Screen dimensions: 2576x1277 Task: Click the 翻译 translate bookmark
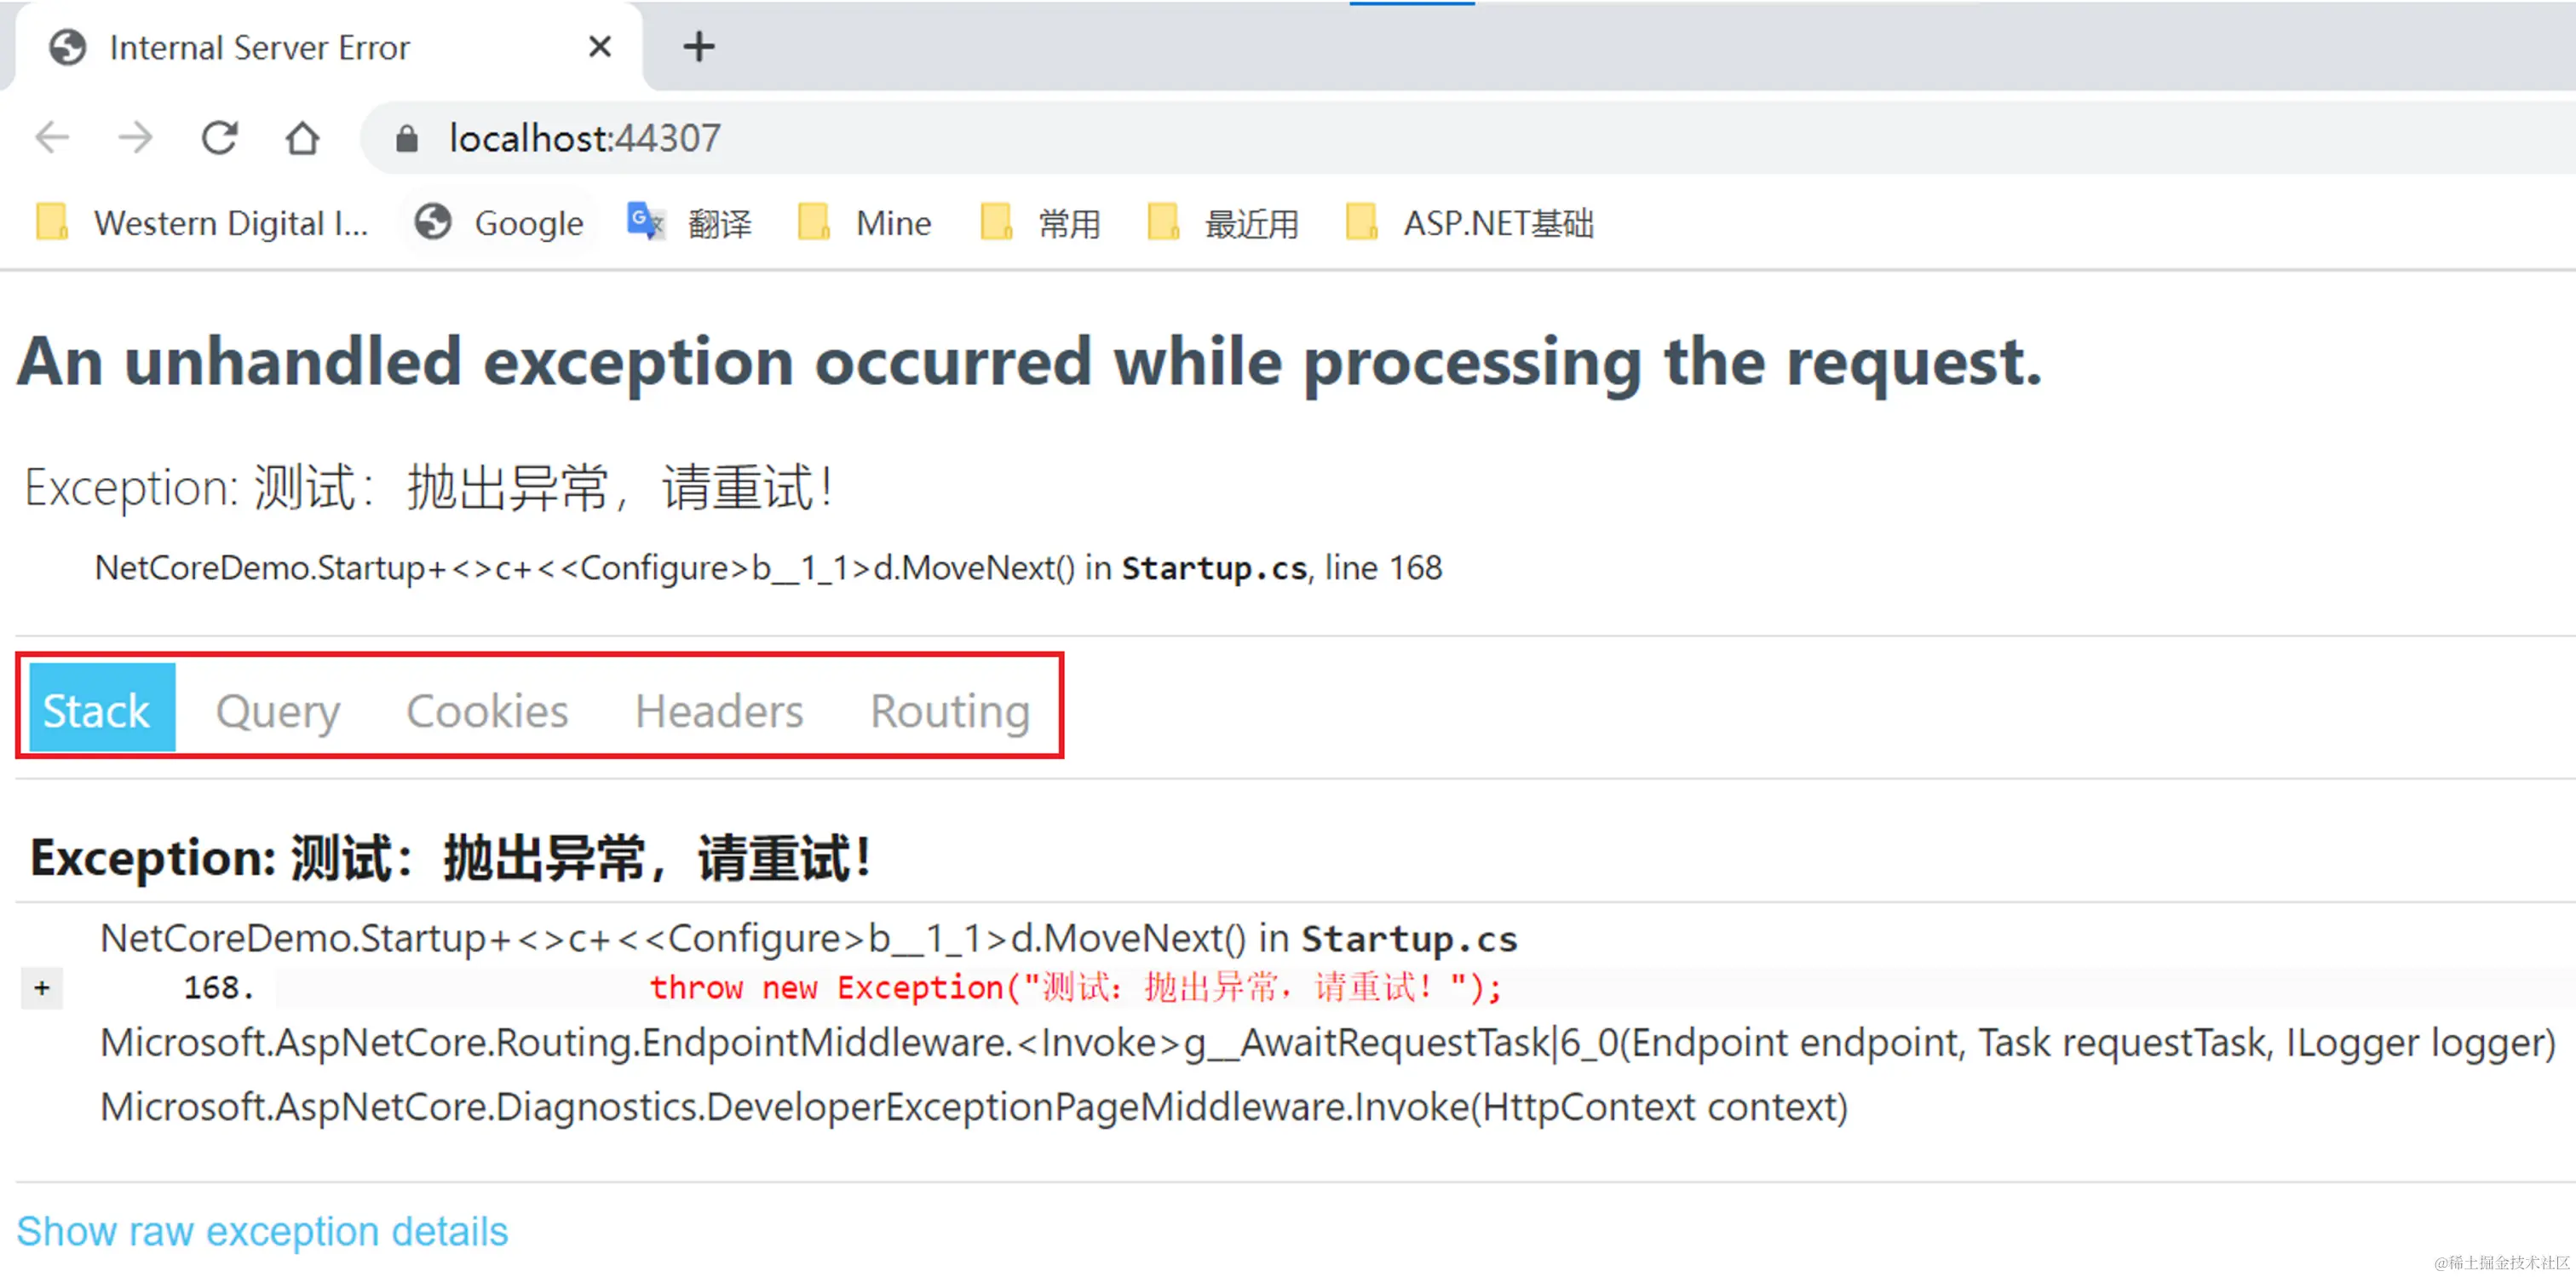point(690,223)
